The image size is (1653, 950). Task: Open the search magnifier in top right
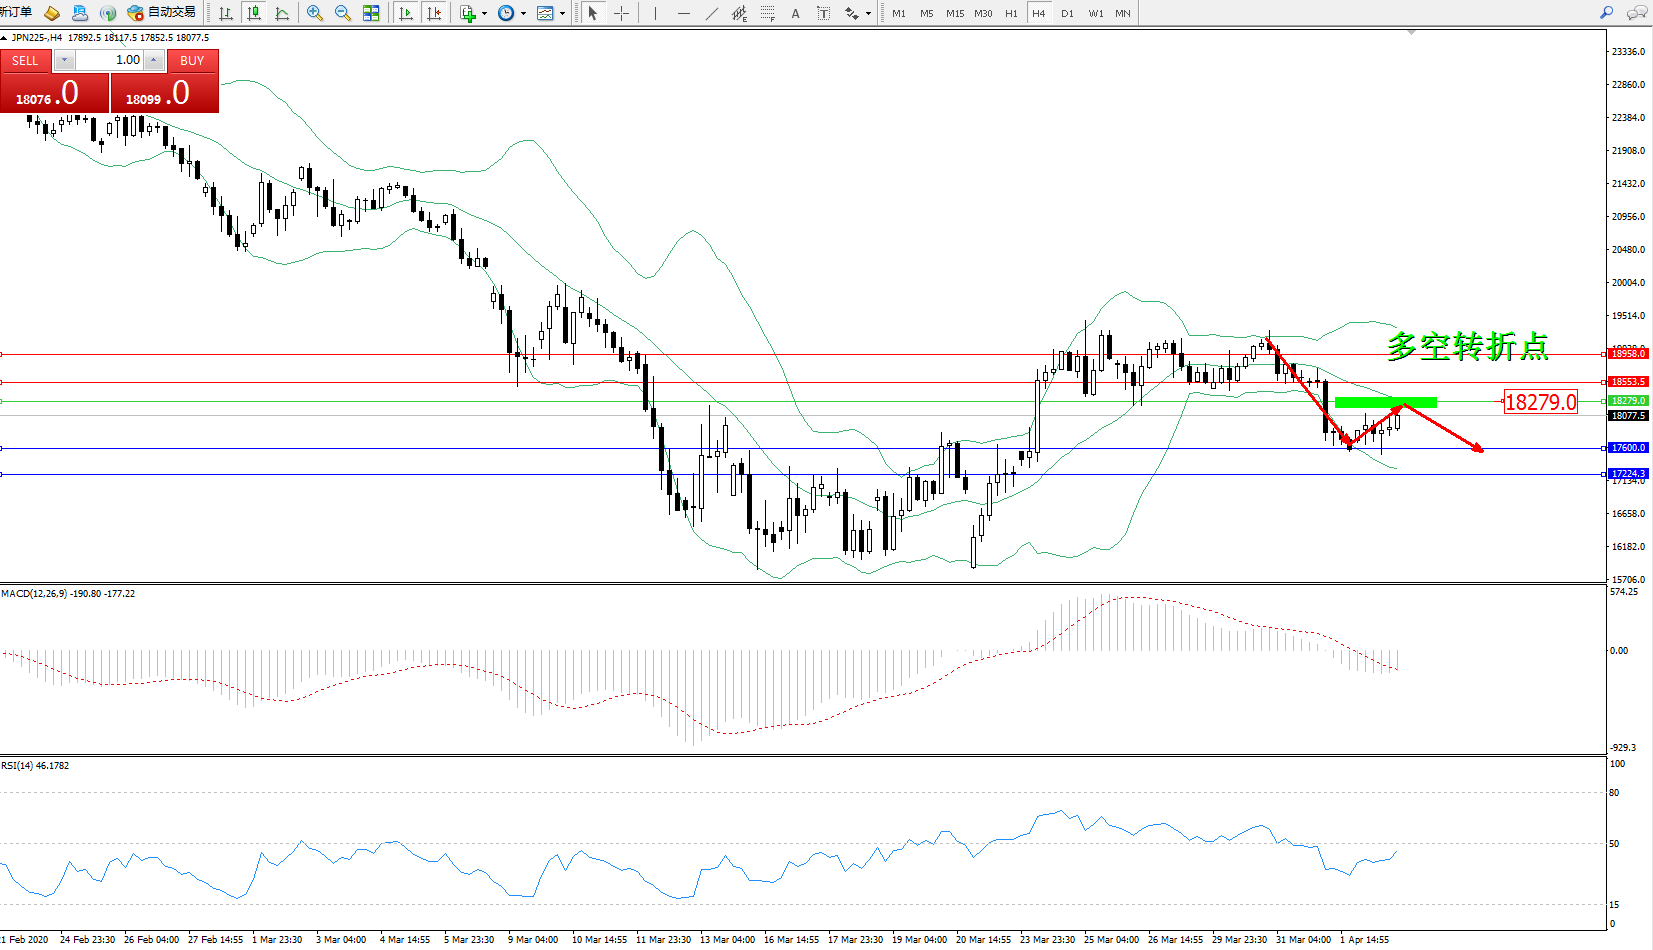pos(1606,13)
